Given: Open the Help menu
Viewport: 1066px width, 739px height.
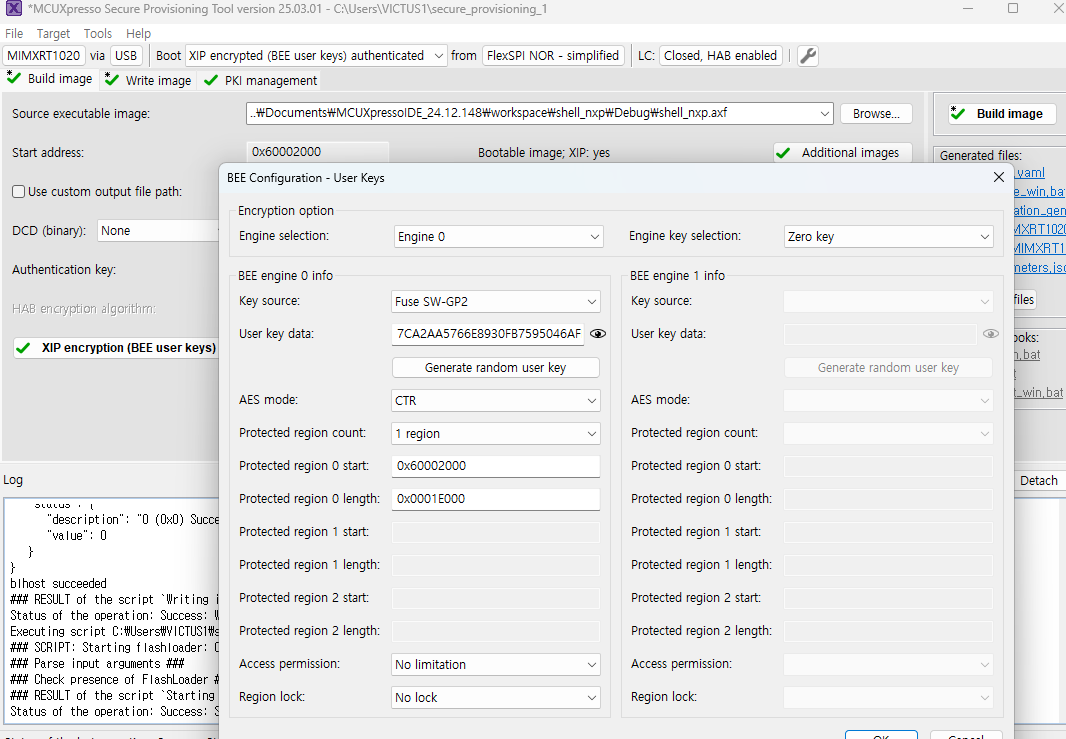Looking at the screenshot, I should 138,33.
